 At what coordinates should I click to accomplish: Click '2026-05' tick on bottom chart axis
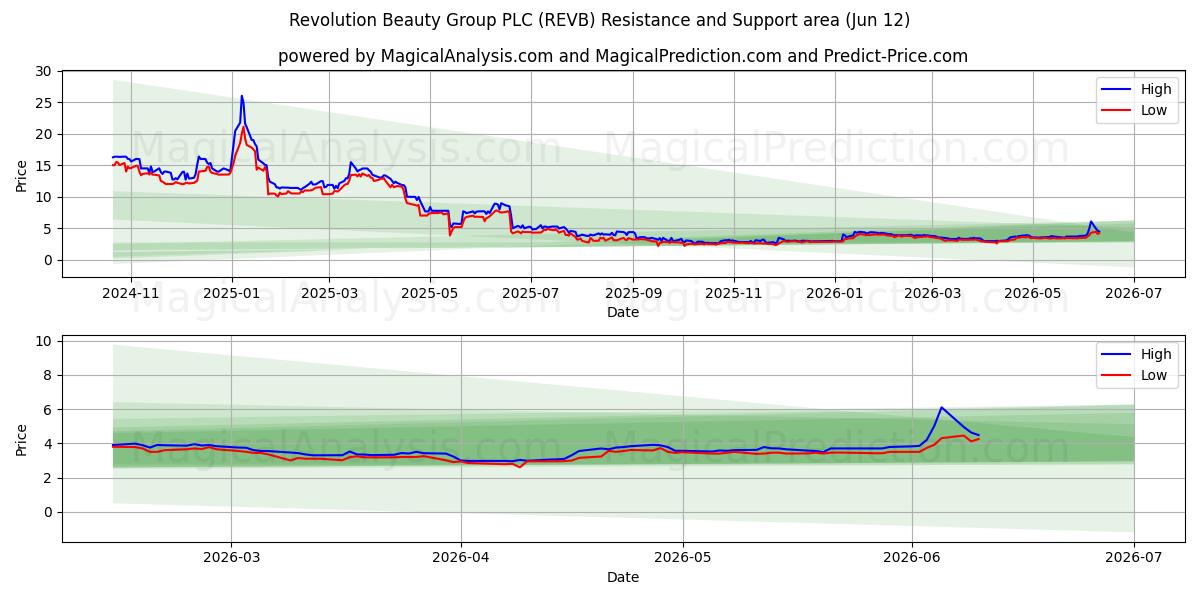tap(683, 558)
